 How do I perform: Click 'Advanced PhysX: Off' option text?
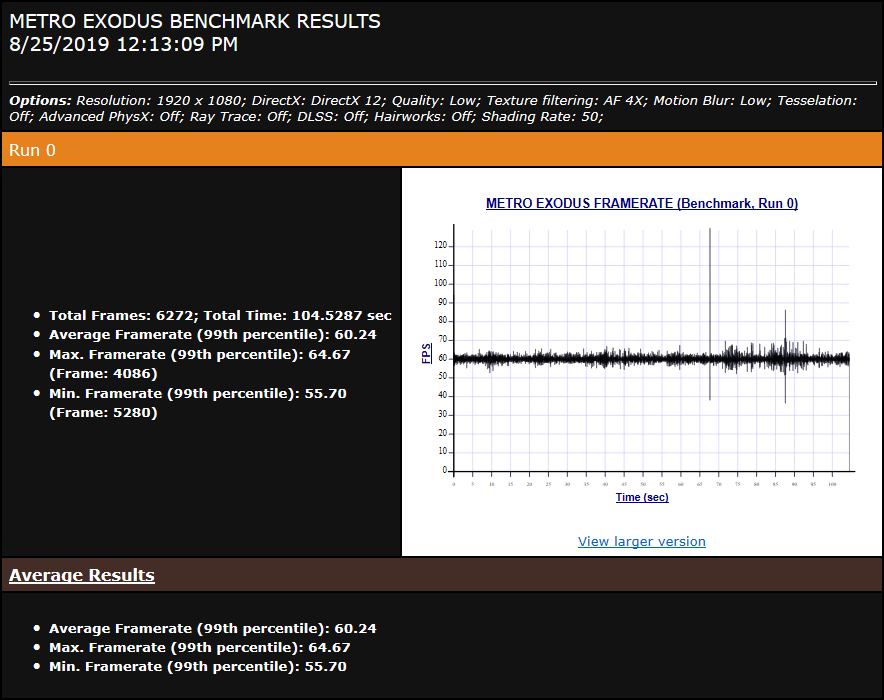(111, 117)
